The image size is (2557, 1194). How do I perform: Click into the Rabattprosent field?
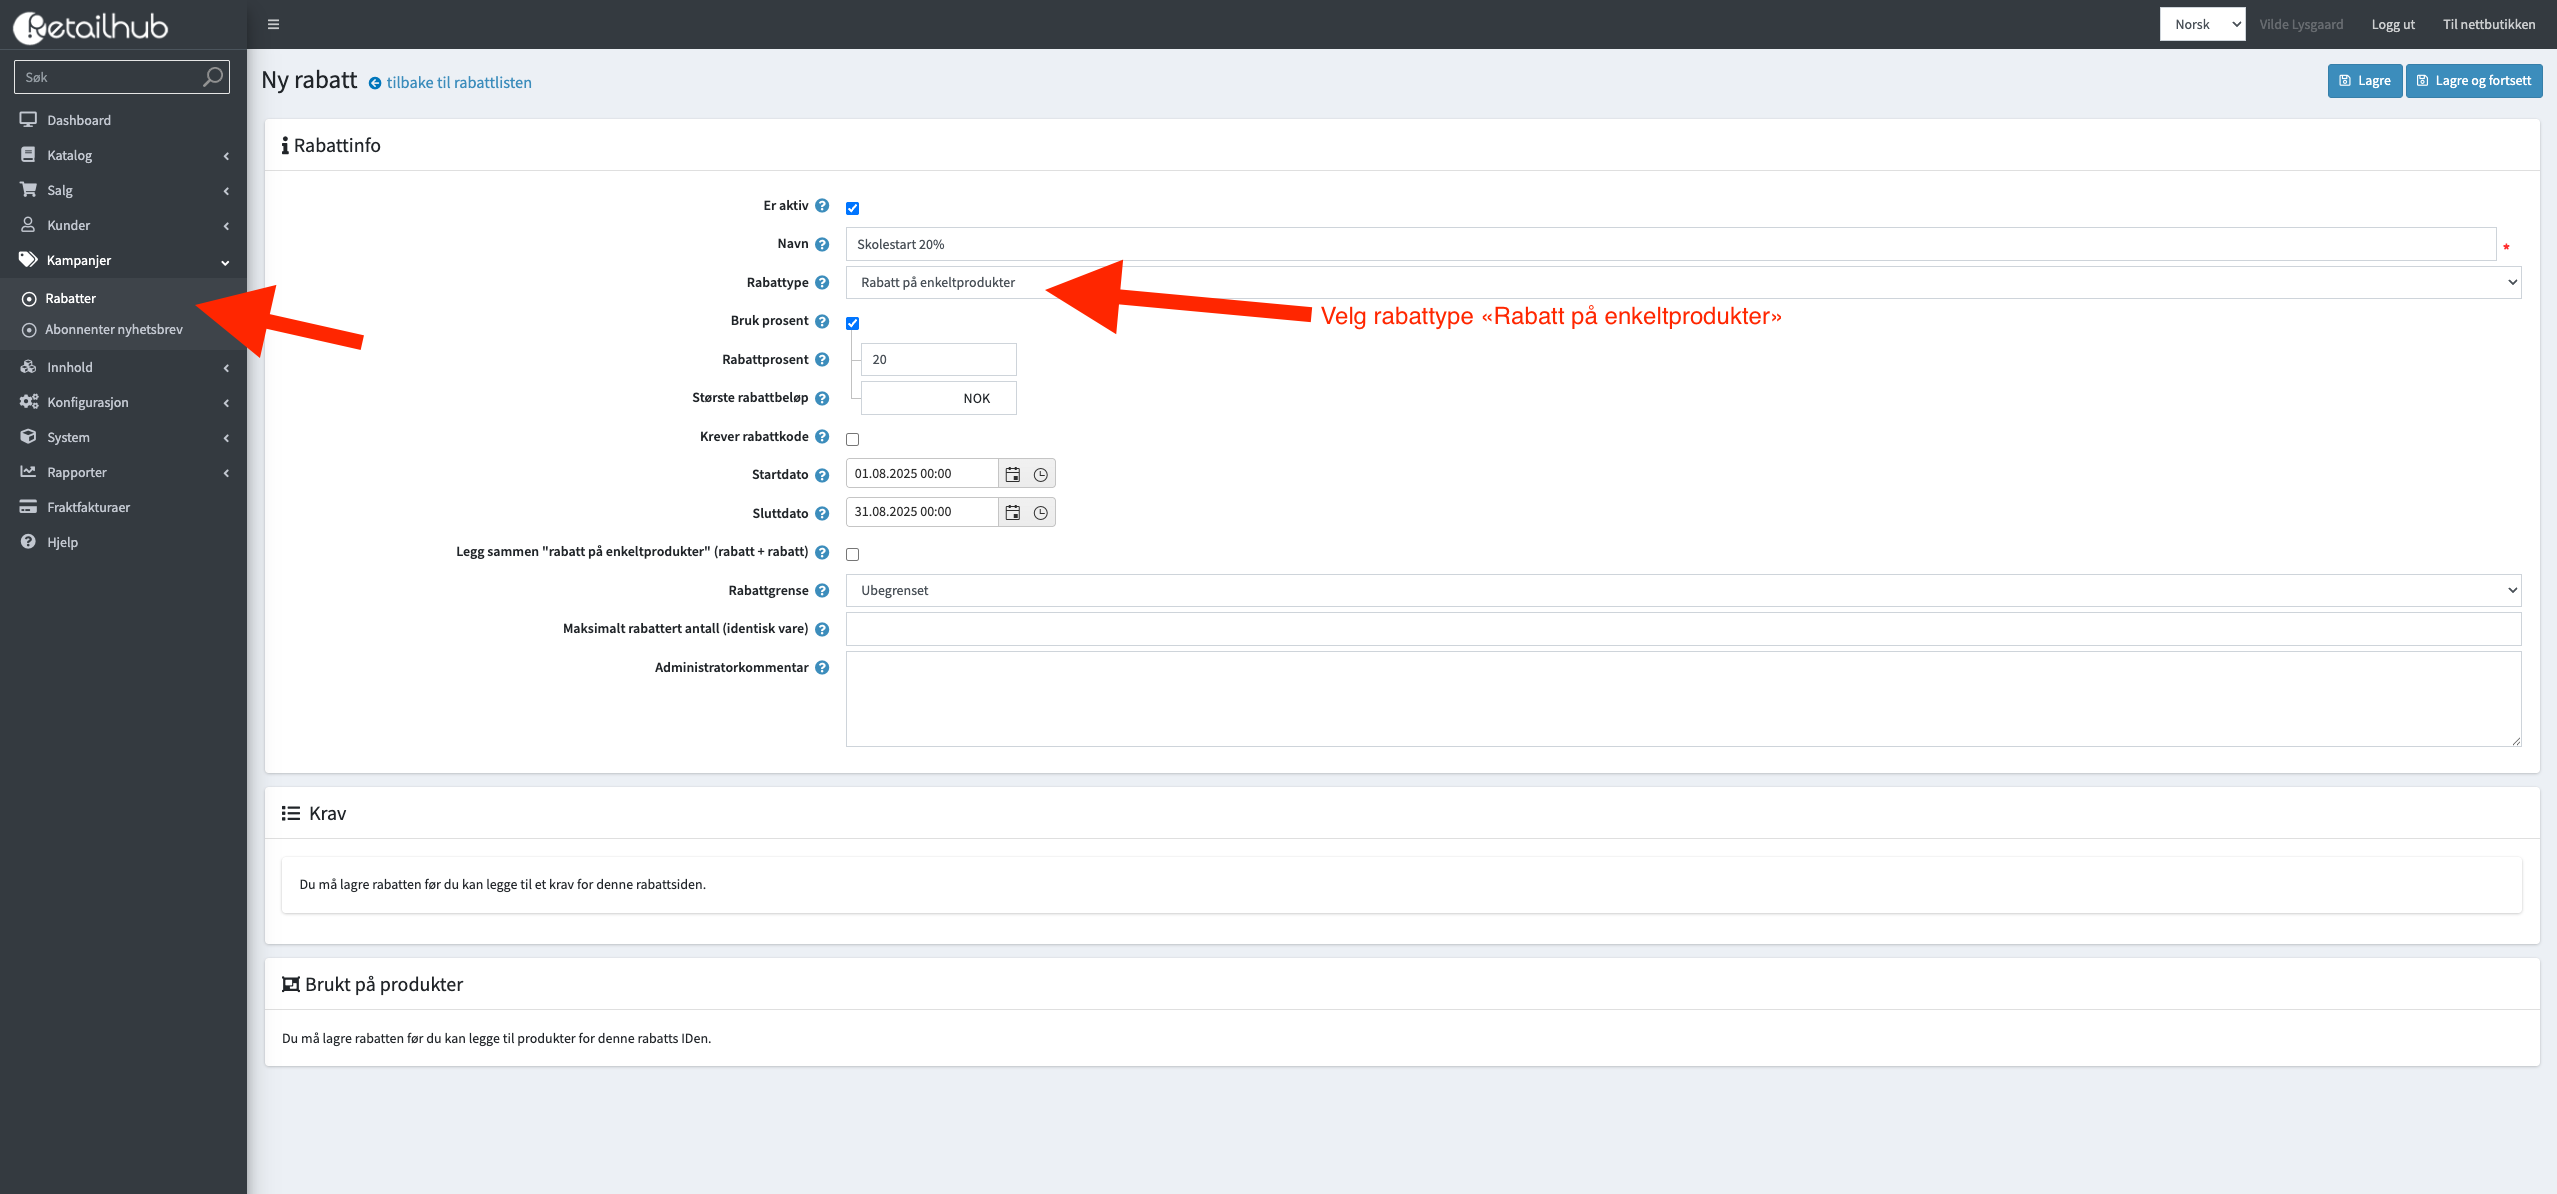(937, 360)
